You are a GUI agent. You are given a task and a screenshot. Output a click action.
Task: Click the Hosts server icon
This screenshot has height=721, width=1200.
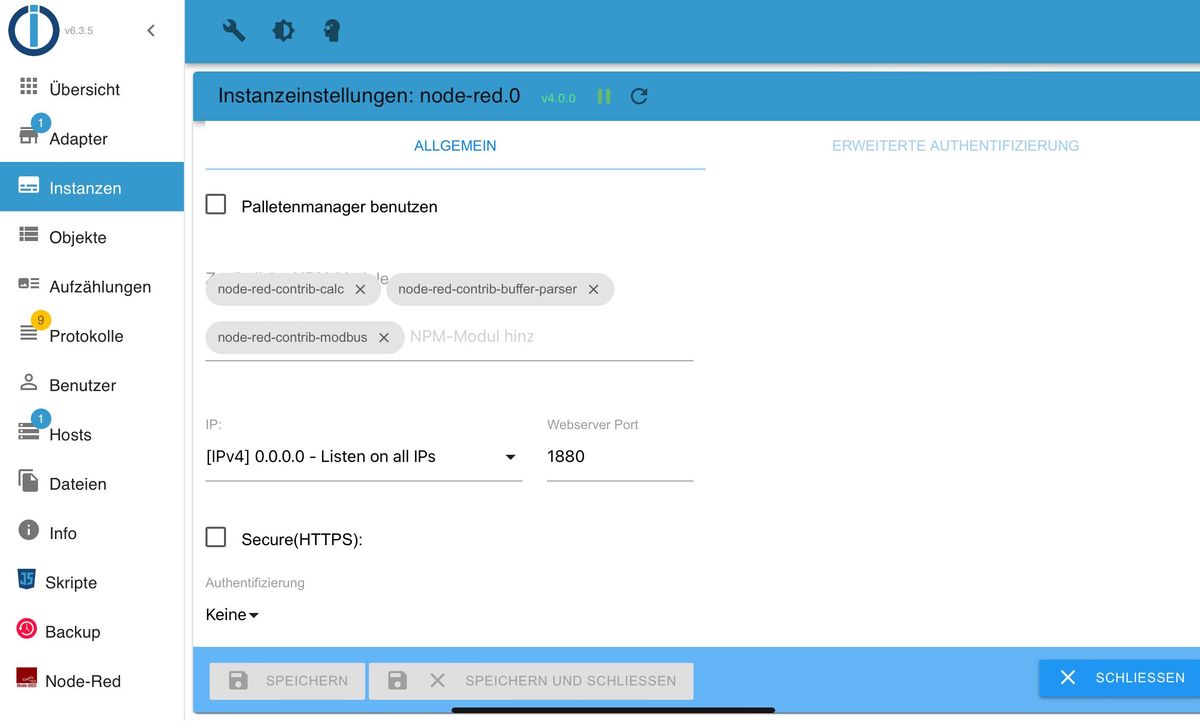[28, 432]
